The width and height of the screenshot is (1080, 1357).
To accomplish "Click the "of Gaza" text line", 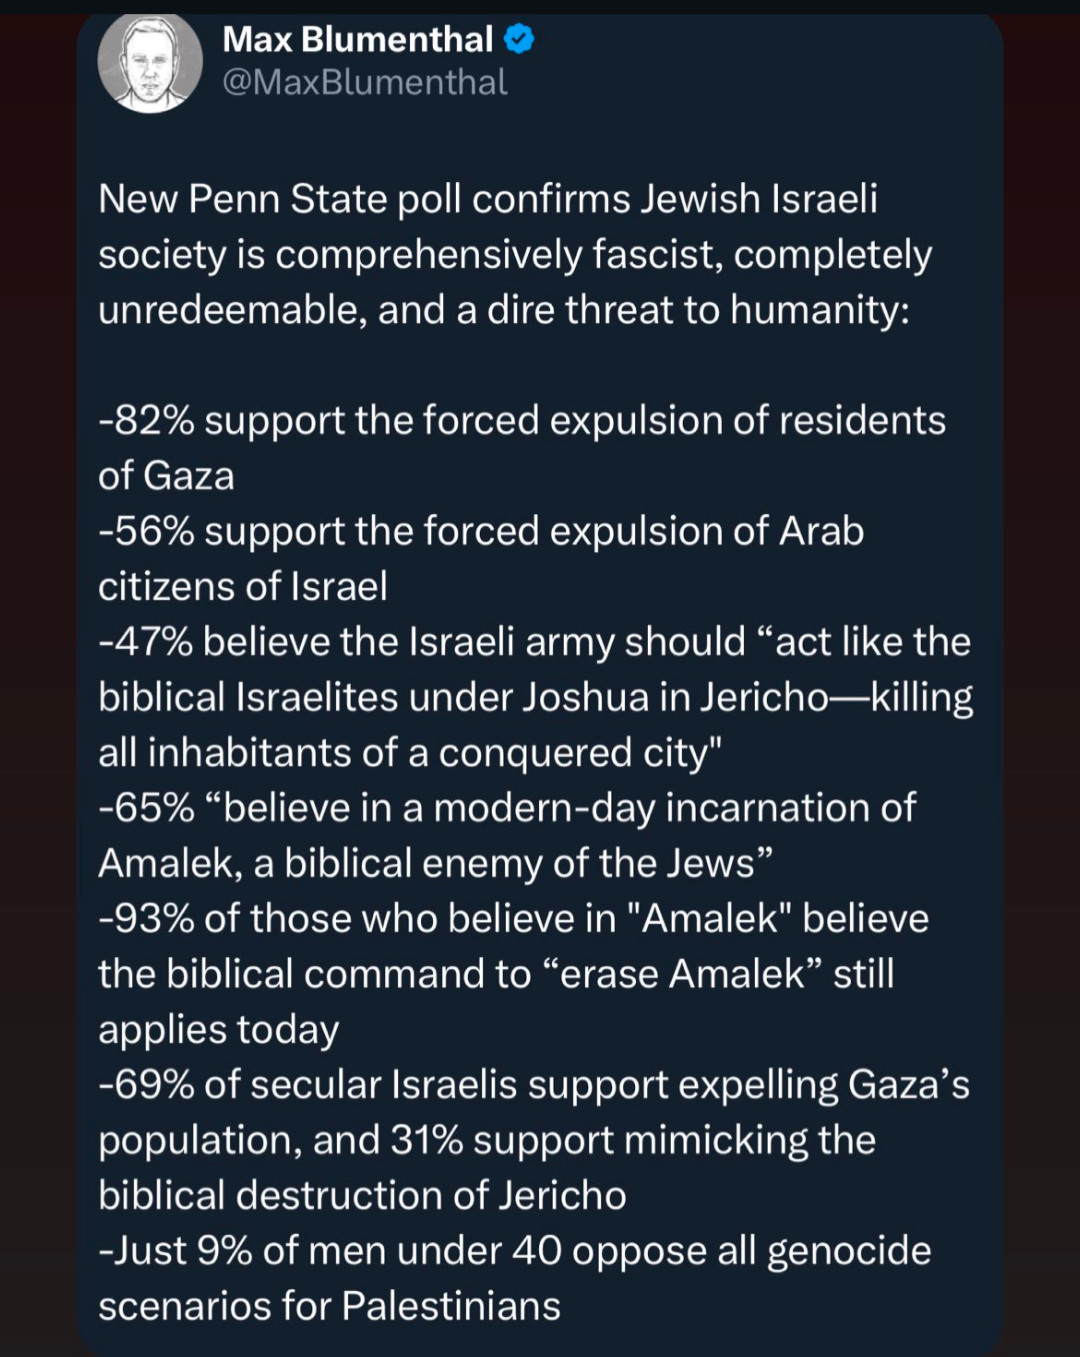I will pos(166,476).
